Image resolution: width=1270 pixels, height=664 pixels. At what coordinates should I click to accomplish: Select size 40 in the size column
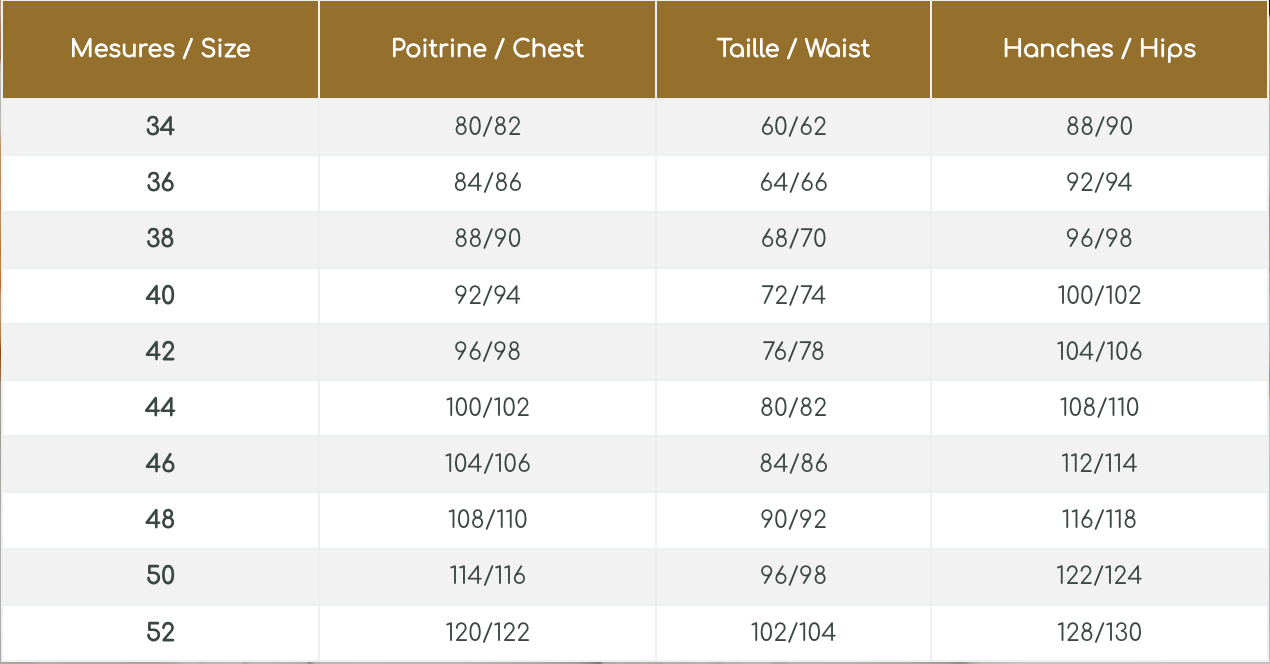pyautogui.click(x=160, y=295)
